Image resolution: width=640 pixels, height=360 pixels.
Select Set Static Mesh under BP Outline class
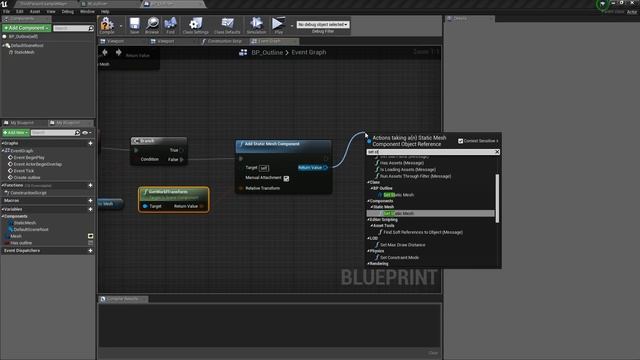coord(398,195)
